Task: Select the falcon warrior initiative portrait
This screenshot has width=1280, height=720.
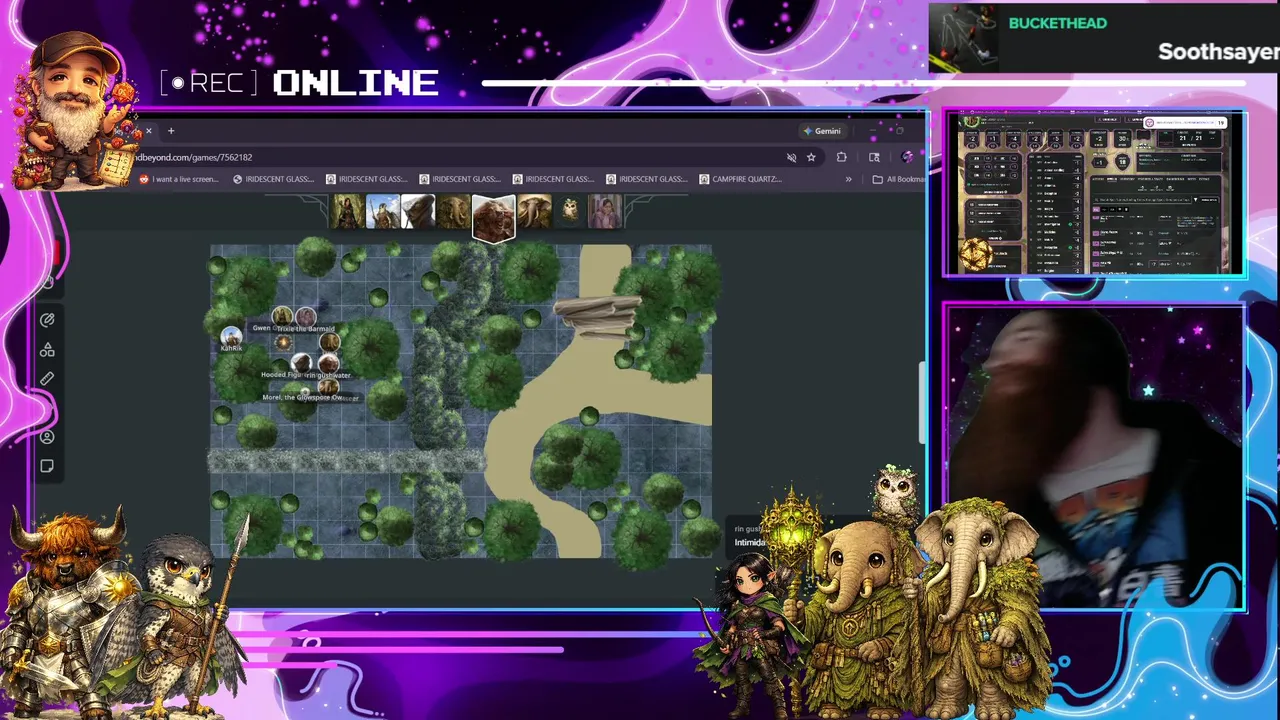Action: tap(383, 211)
